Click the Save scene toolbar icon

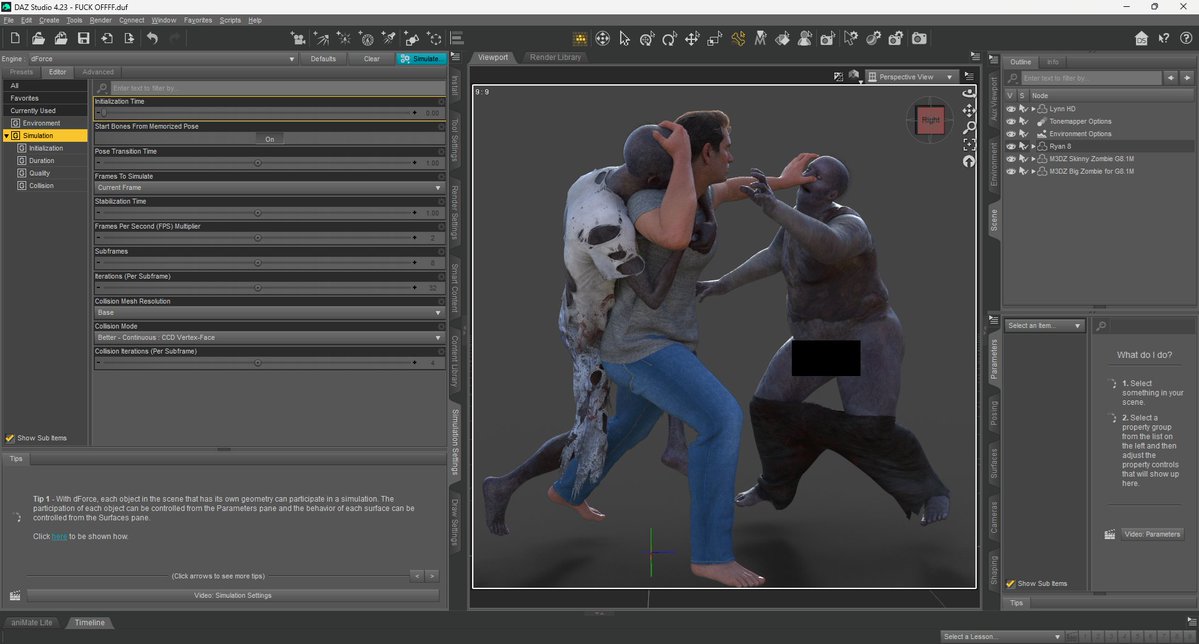84,38
